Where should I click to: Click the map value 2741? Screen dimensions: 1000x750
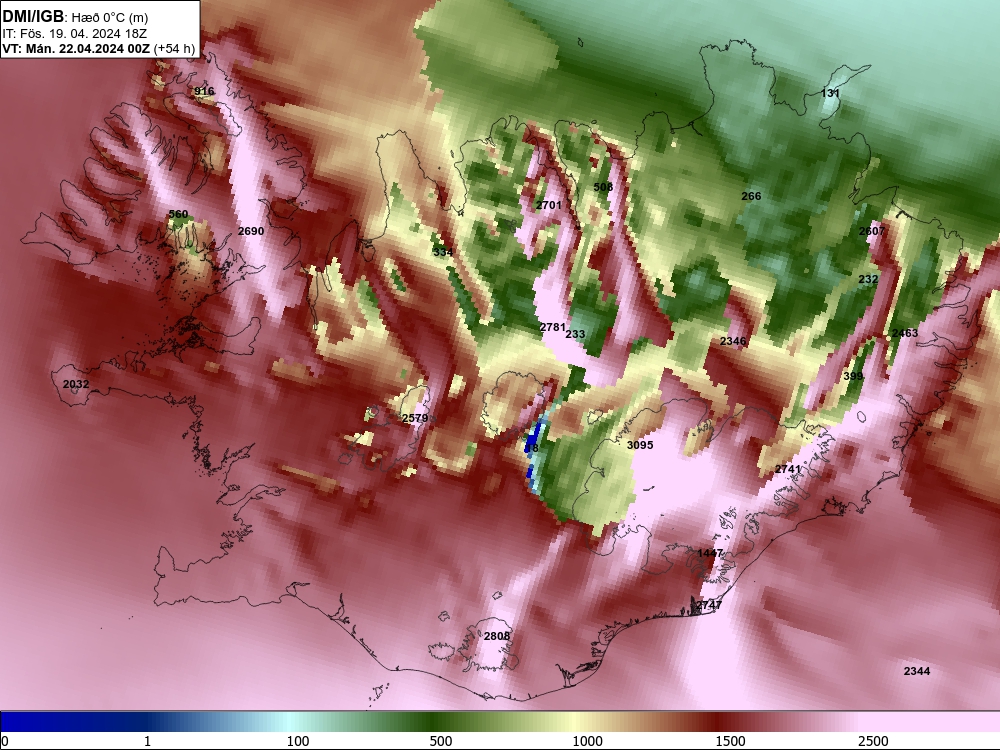788,469
